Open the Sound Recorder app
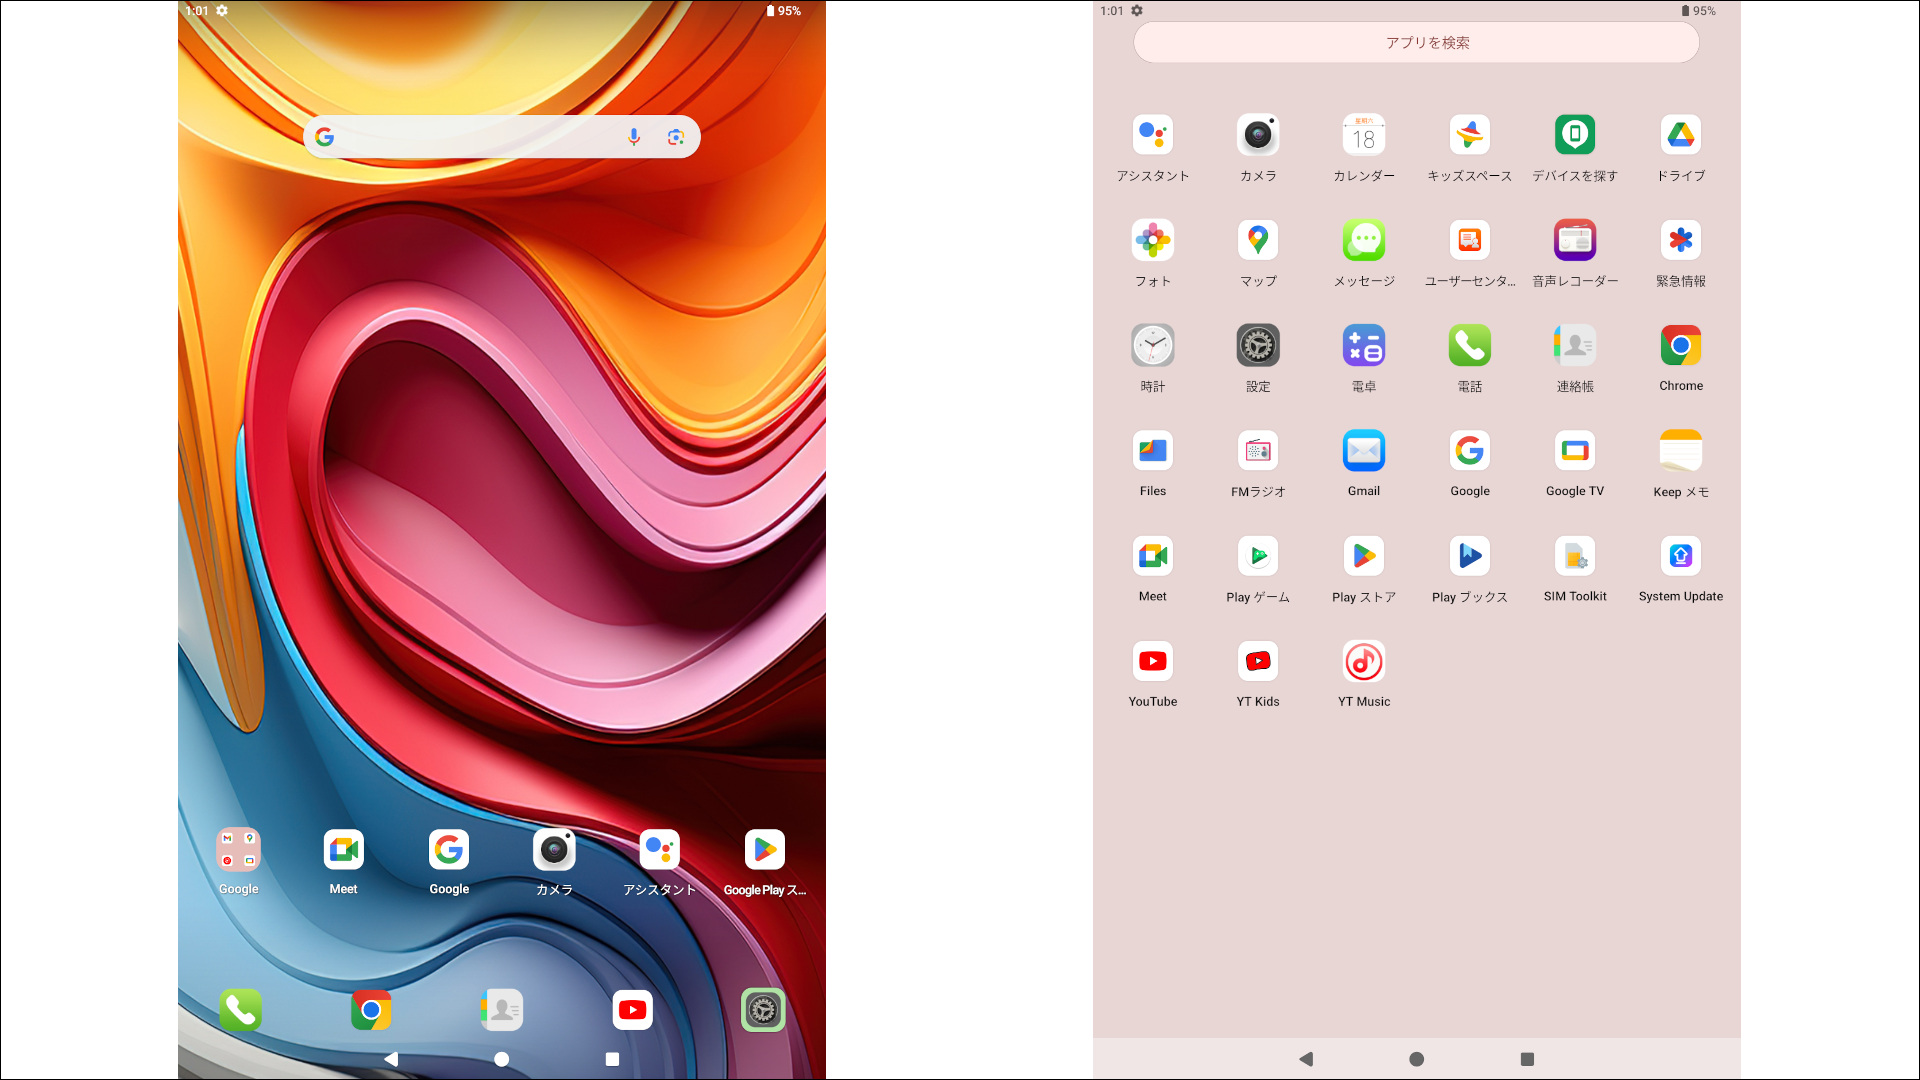This screenshot has height=1080, width=1920. pos(1574,241)
